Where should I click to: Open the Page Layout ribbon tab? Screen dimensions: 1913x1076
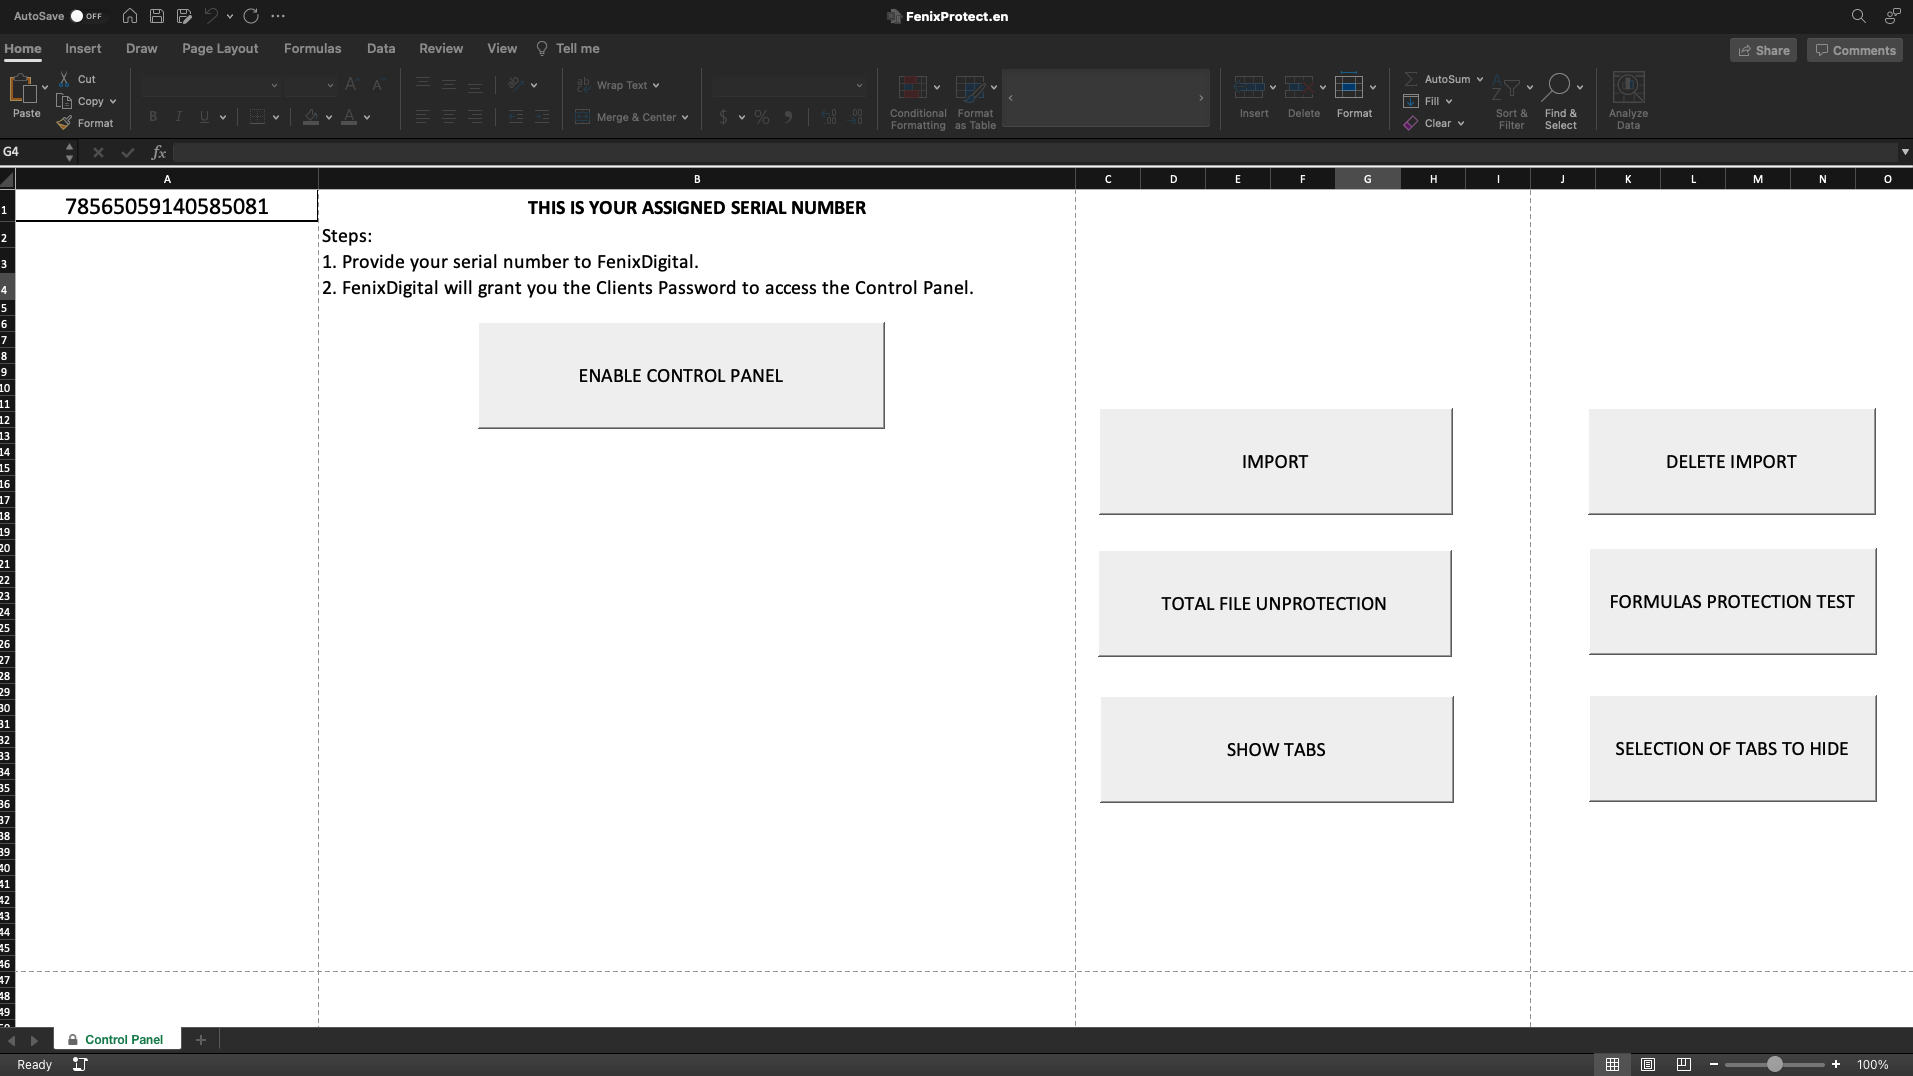point(220,48)
